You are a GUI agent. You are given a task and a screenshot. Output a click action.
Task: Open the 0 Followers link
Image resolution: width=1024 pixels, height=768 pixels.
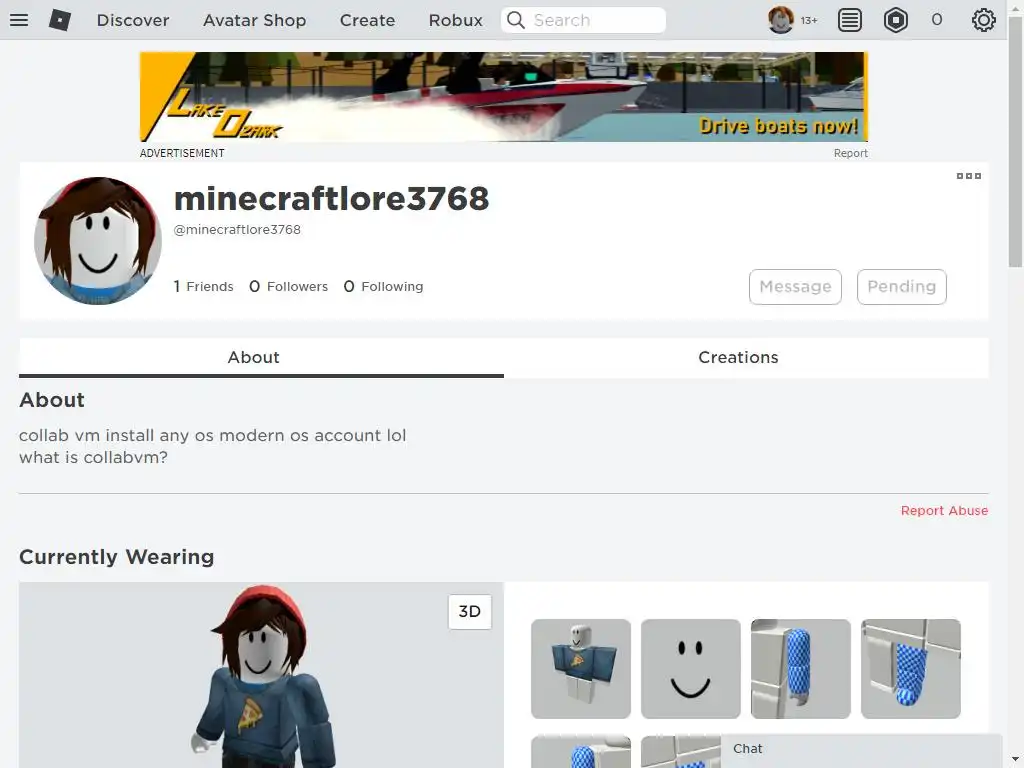pyautogui.click(x=288, y=287)
